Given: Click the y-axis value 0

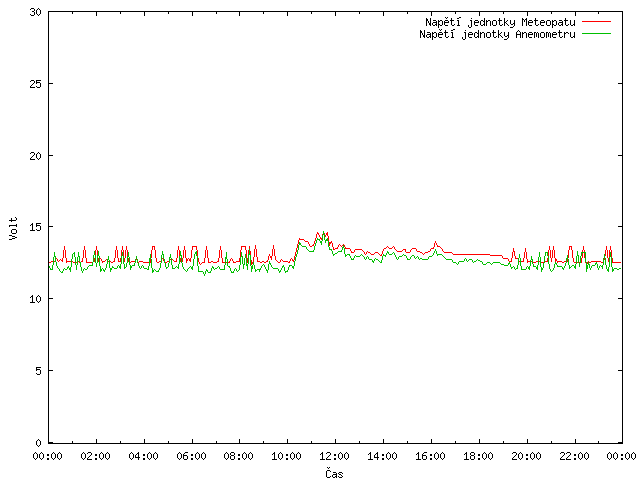Looking at the screenshot, I should pyautogui.click(x=39, y=443).
